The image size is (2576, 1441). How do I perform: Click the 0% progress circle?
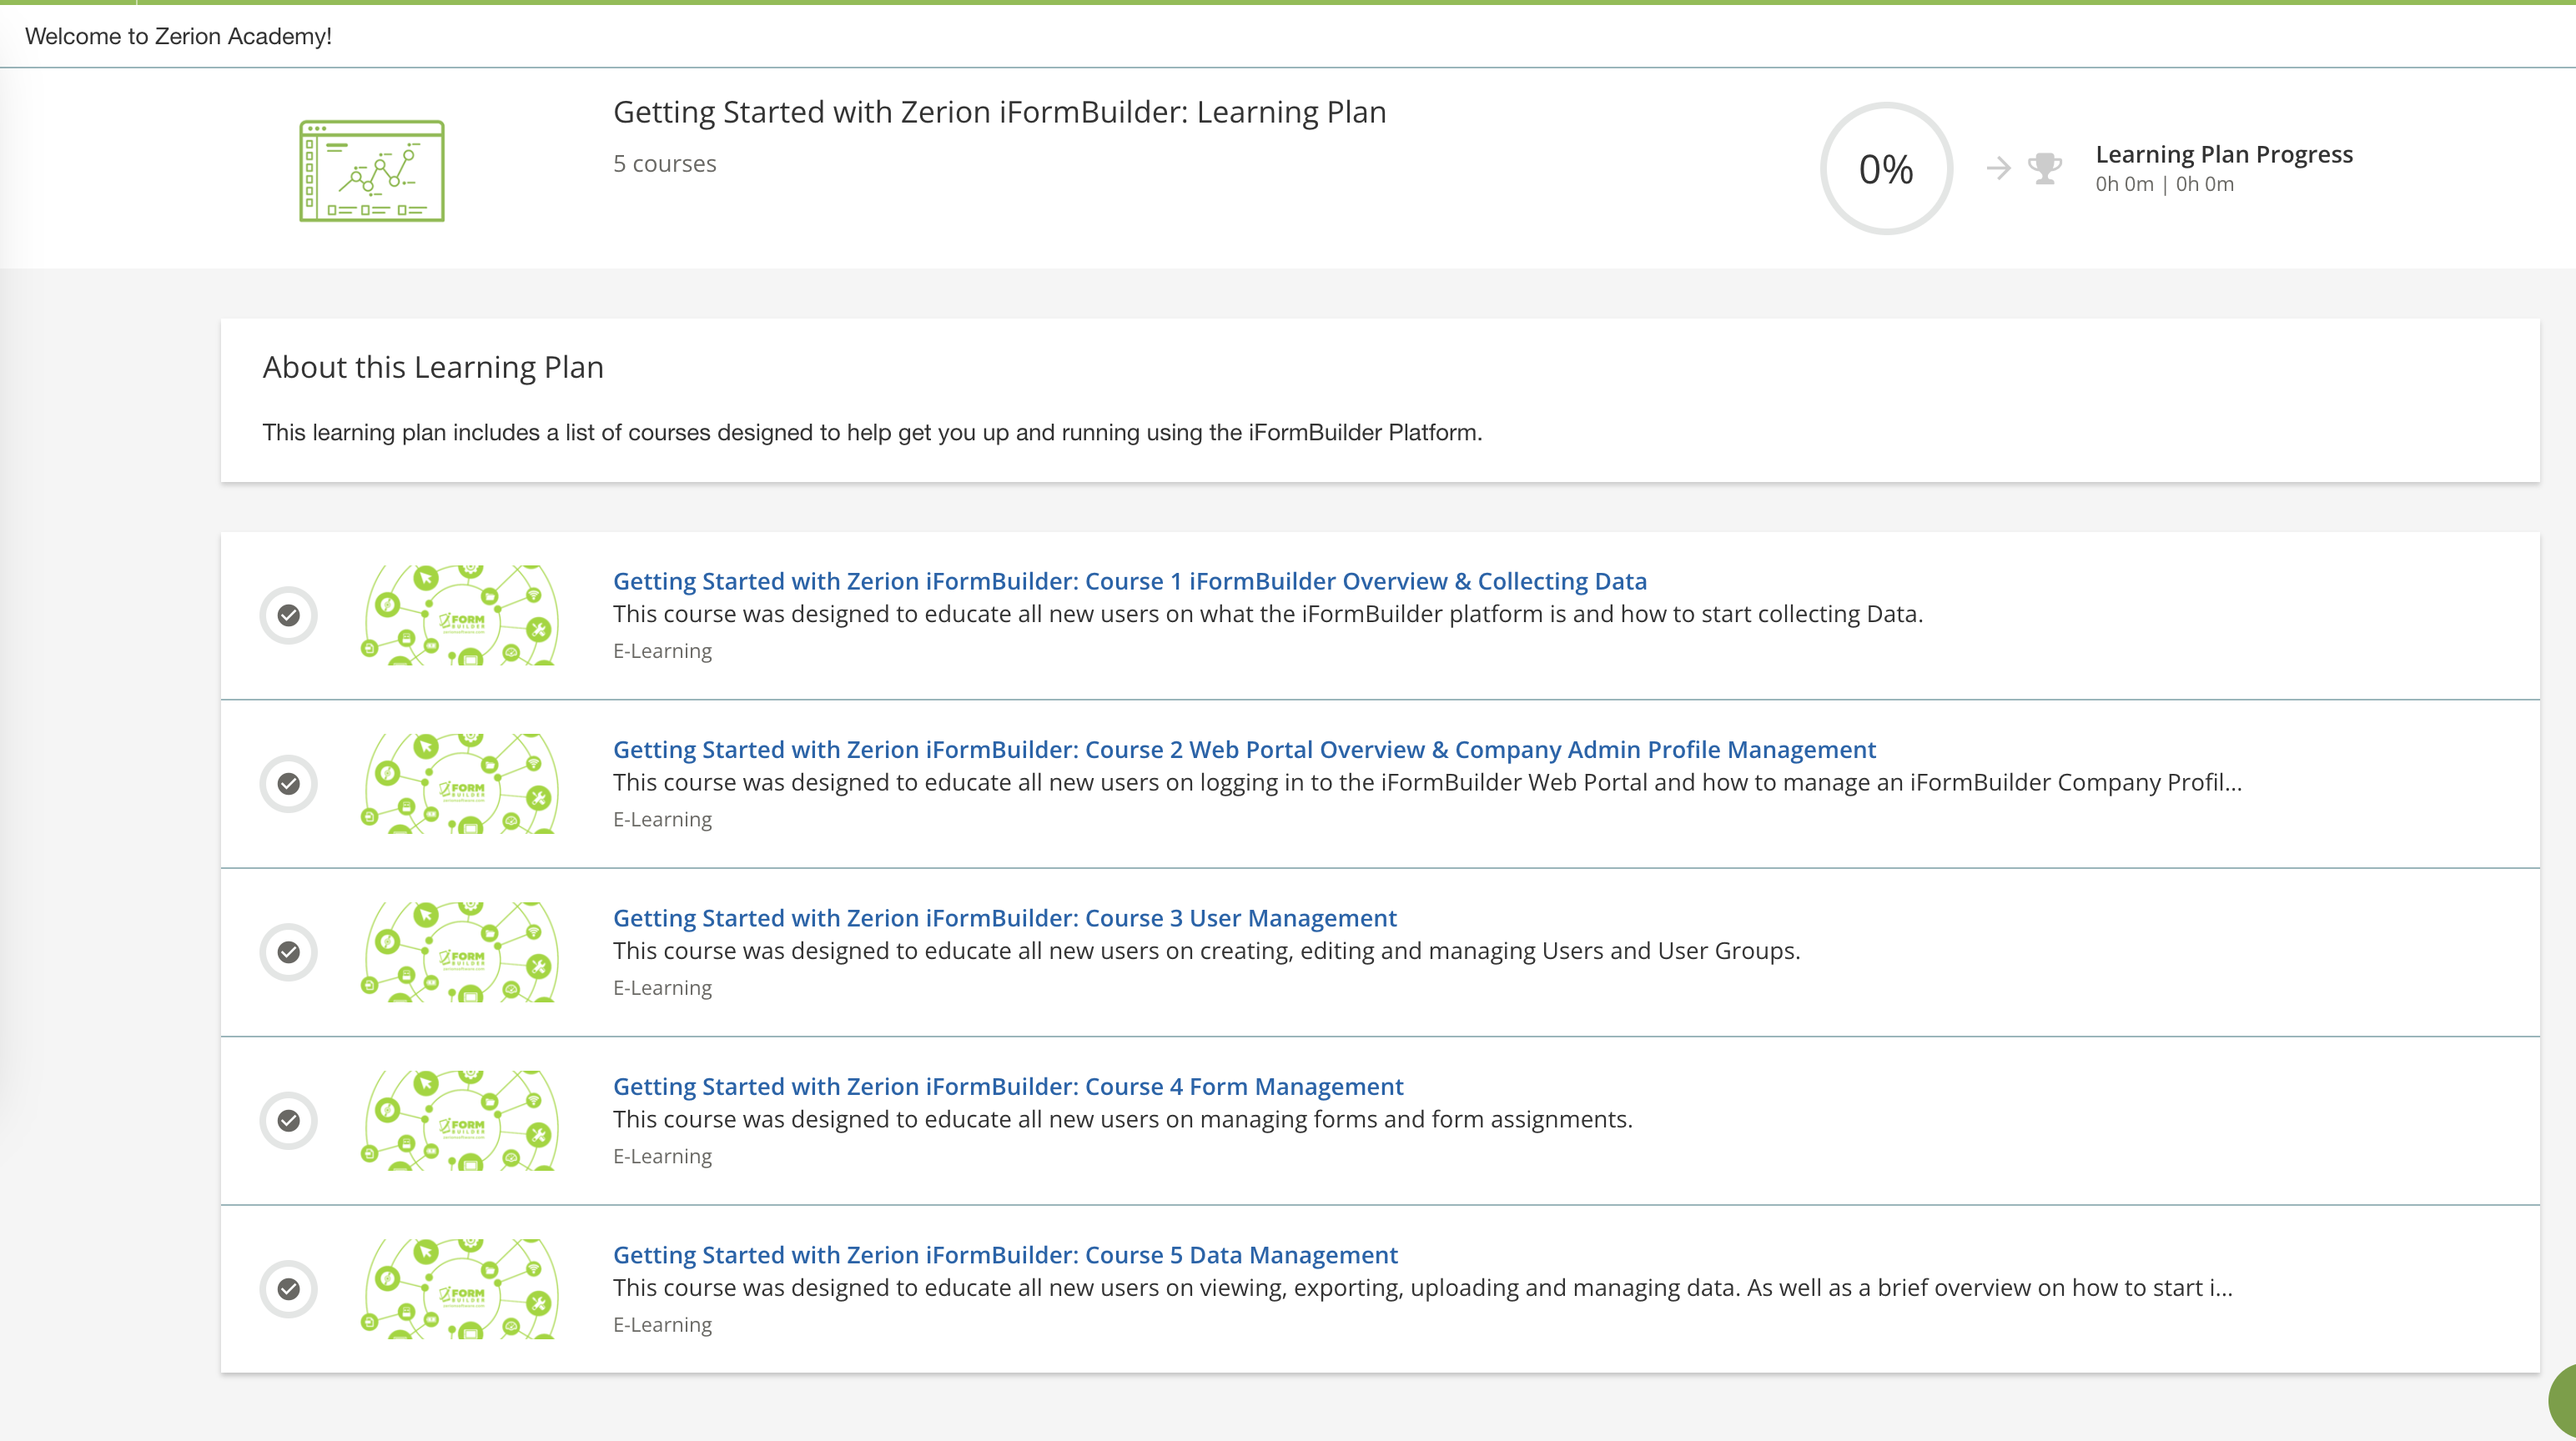tap(1886, 169)
